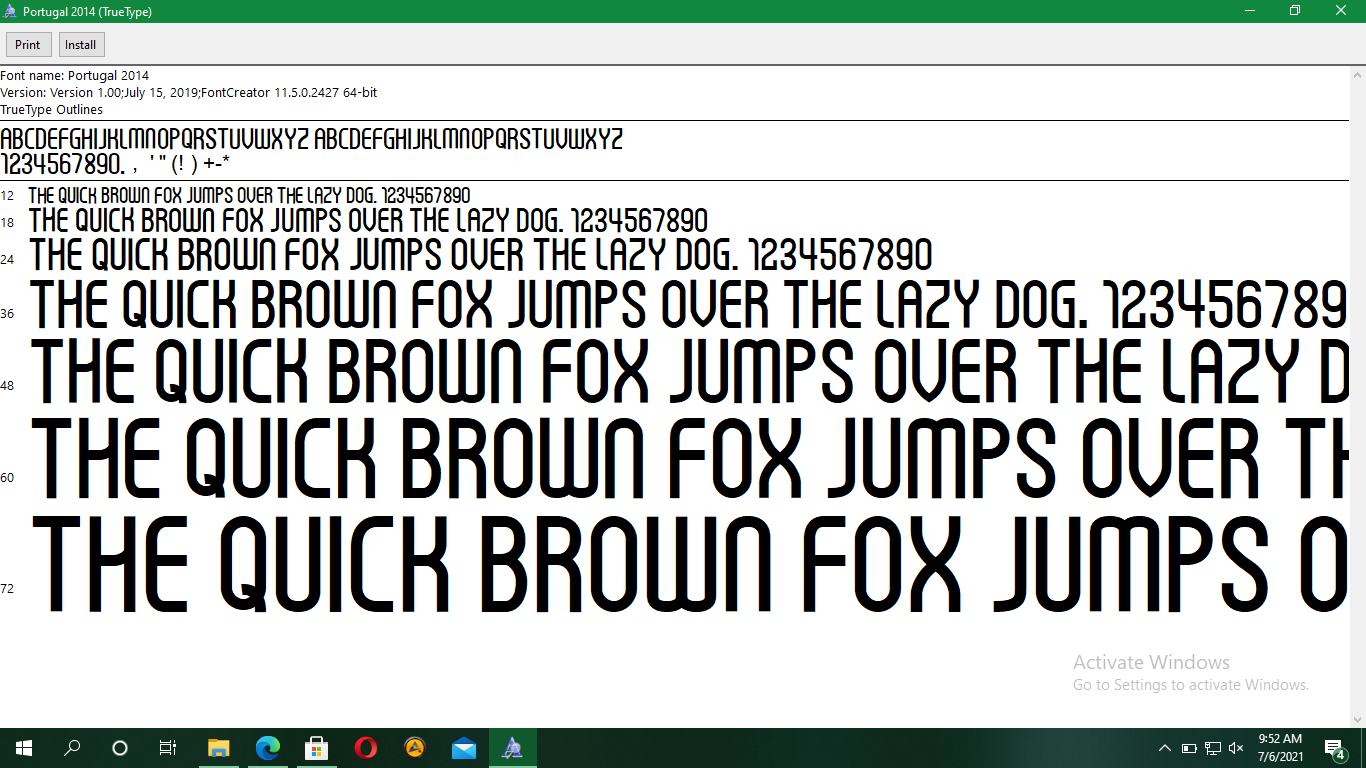Open the AIMP player from the taskbar

click(414, 747)
